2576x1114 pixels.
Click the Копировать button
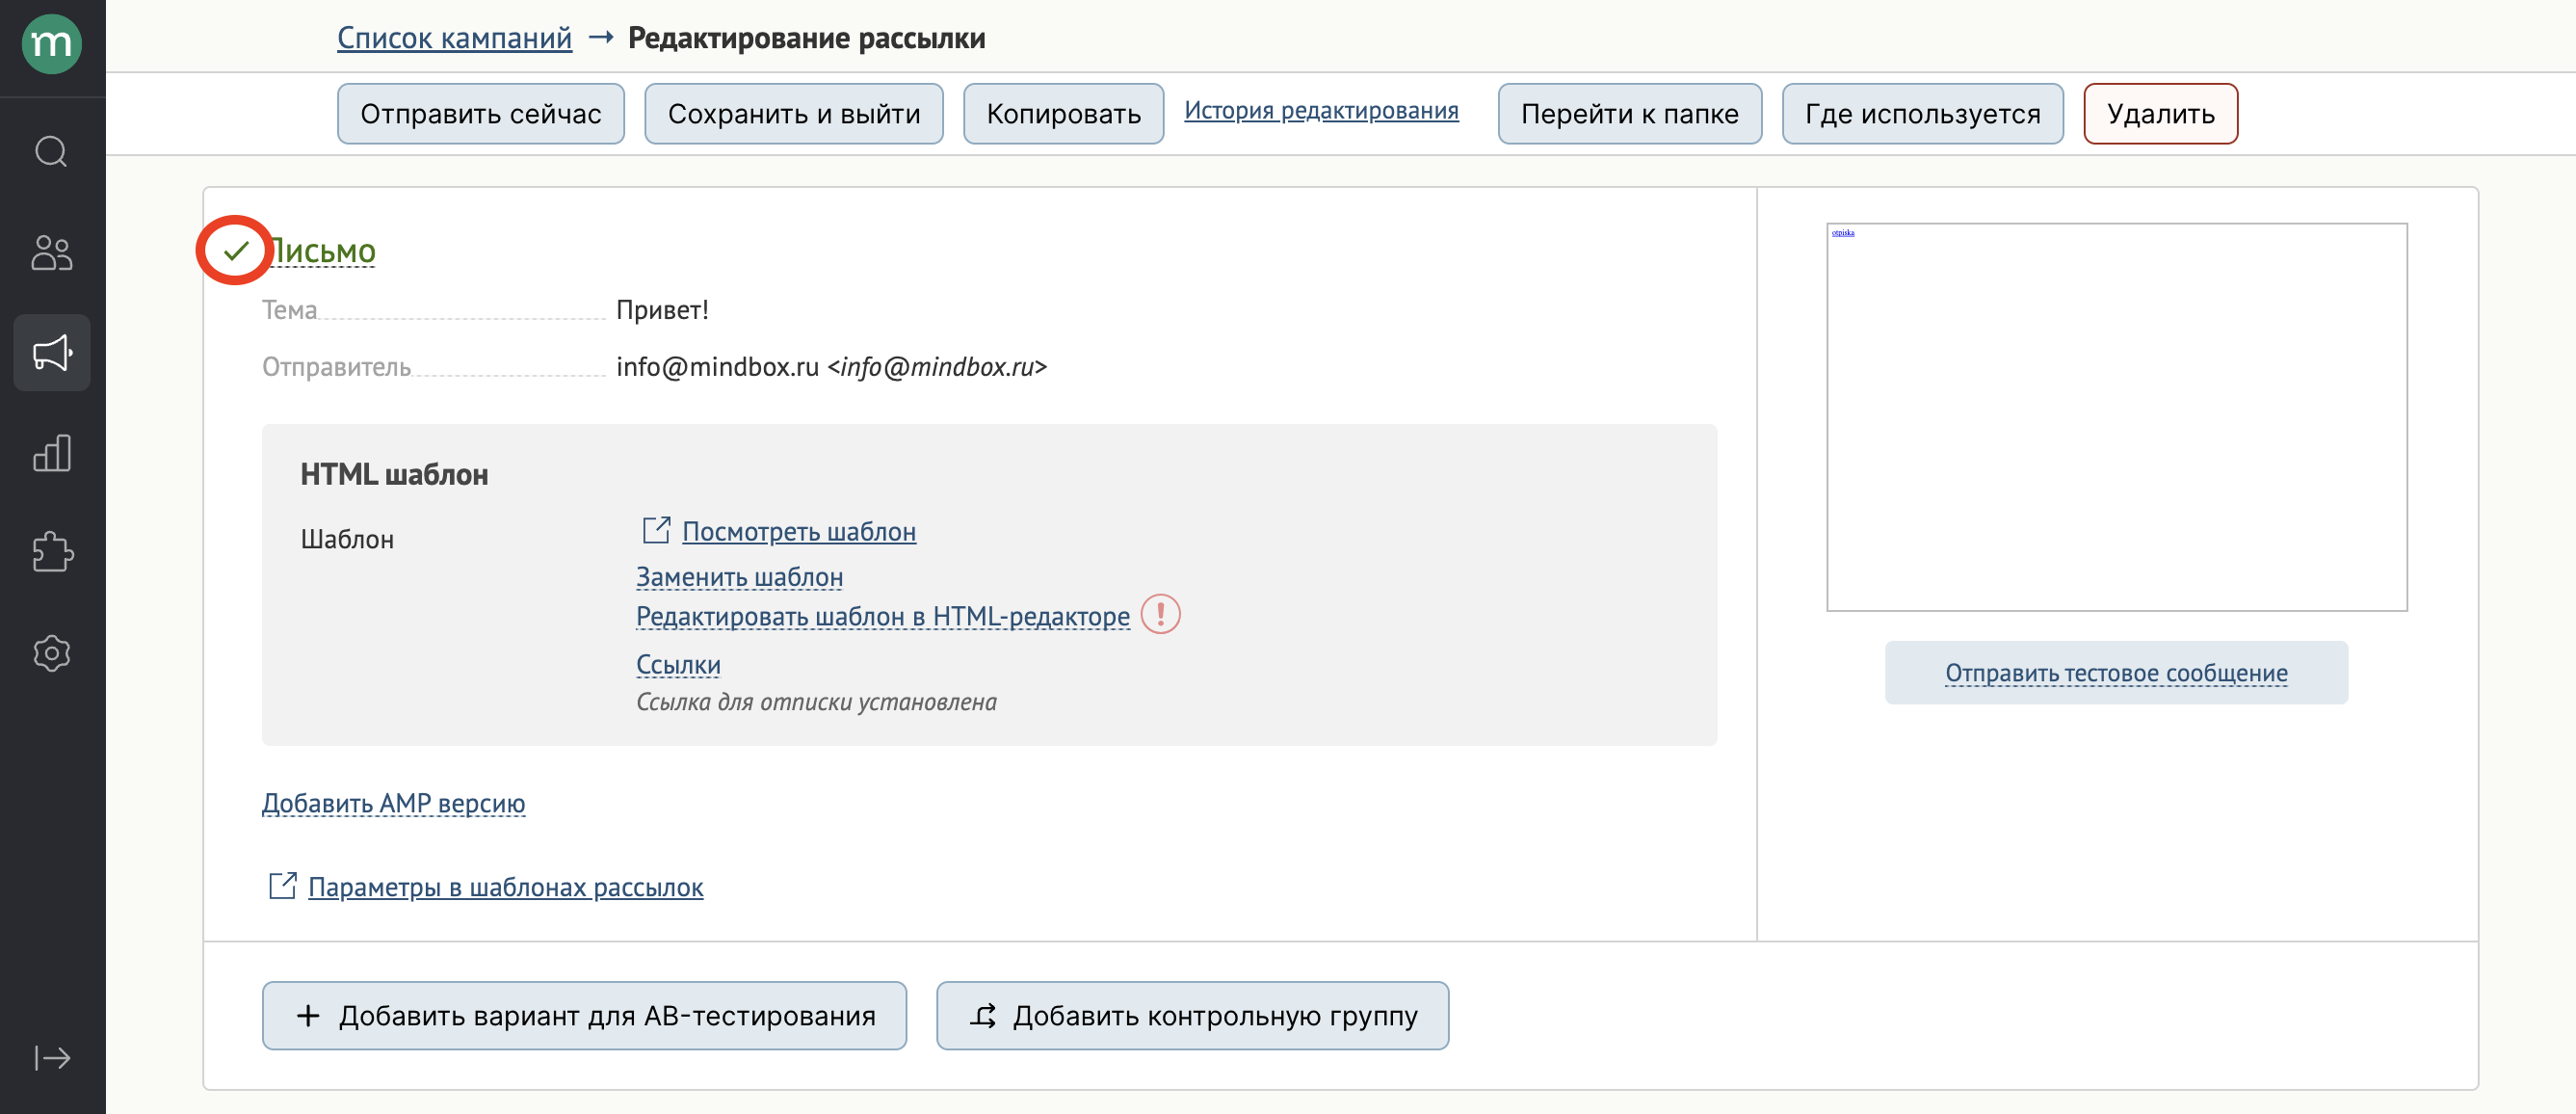pyautogui.click(x=1064, y=114)
